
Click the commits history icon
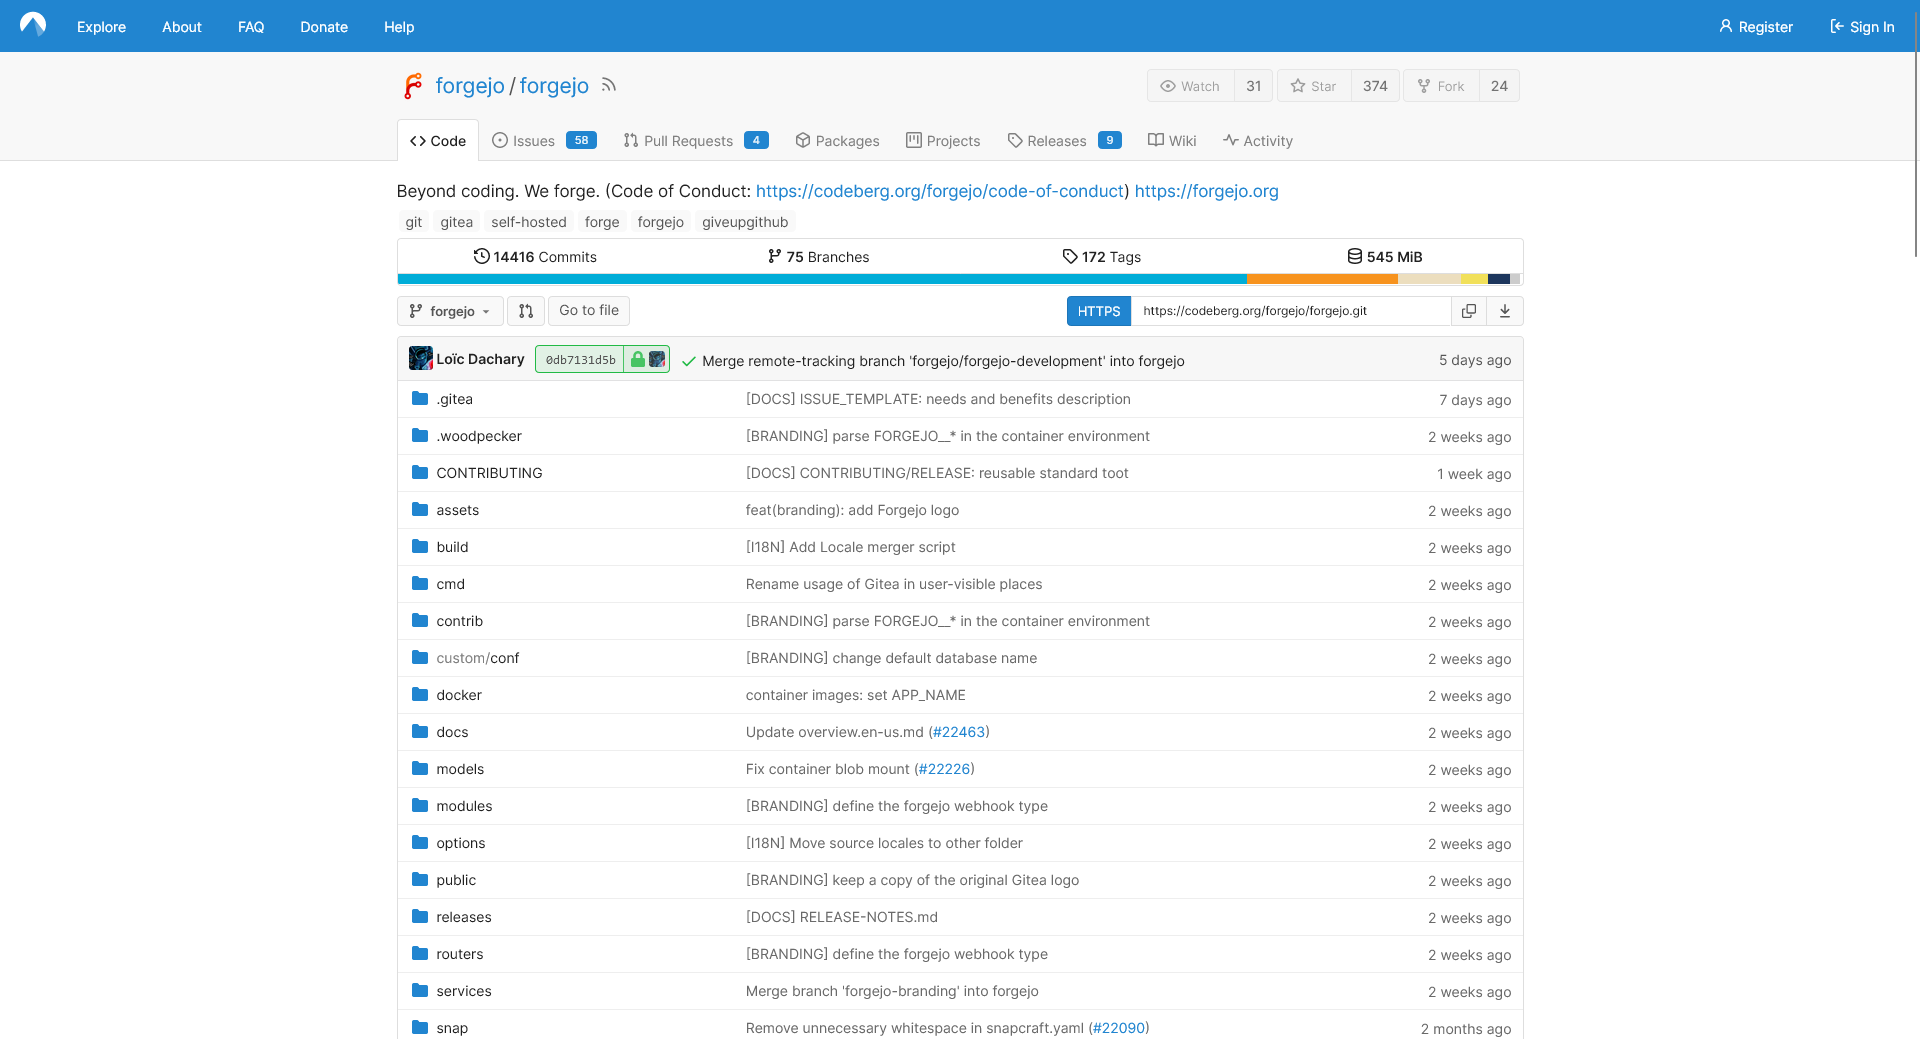pos(481,256)
